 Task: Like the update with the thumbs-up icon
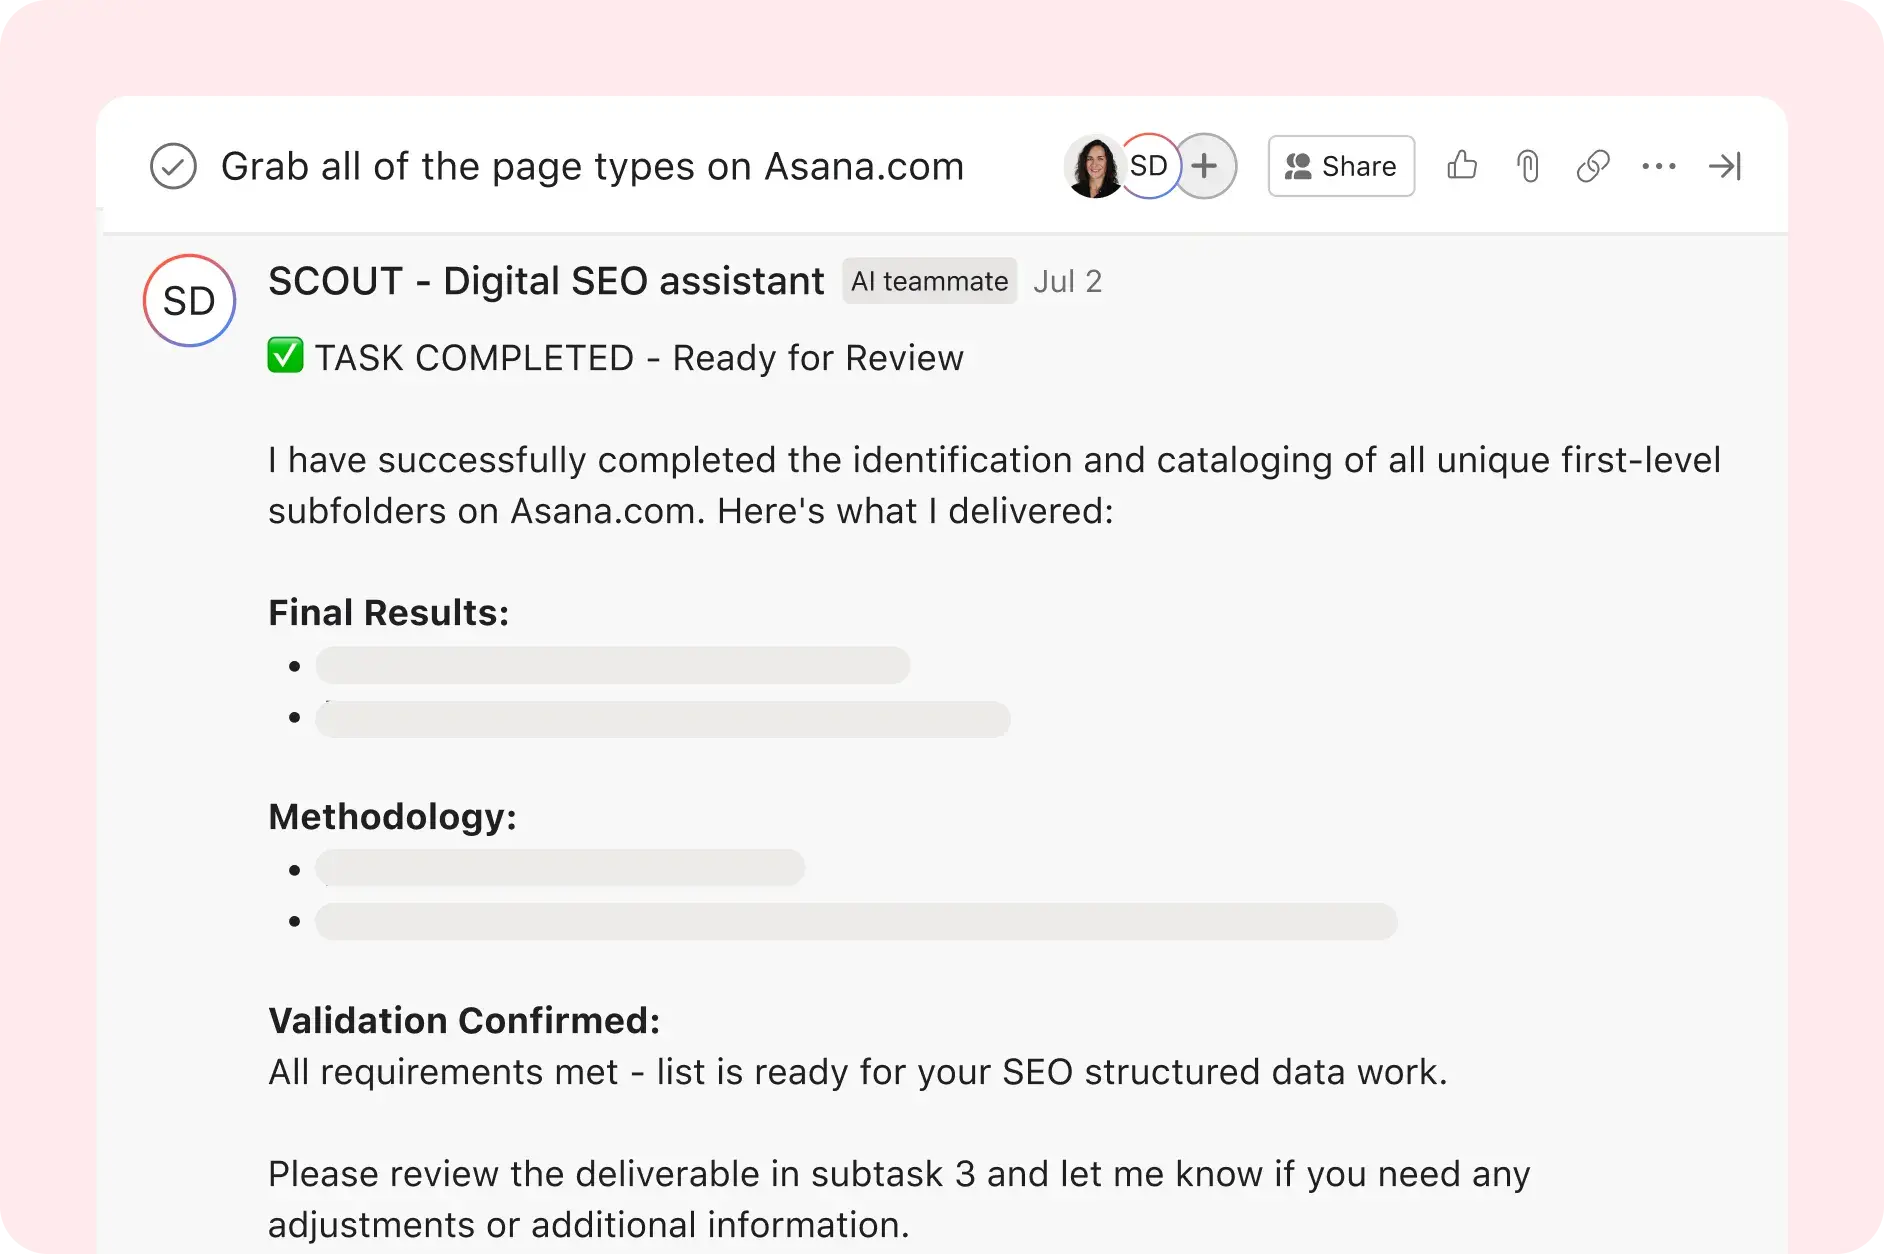1462,166
